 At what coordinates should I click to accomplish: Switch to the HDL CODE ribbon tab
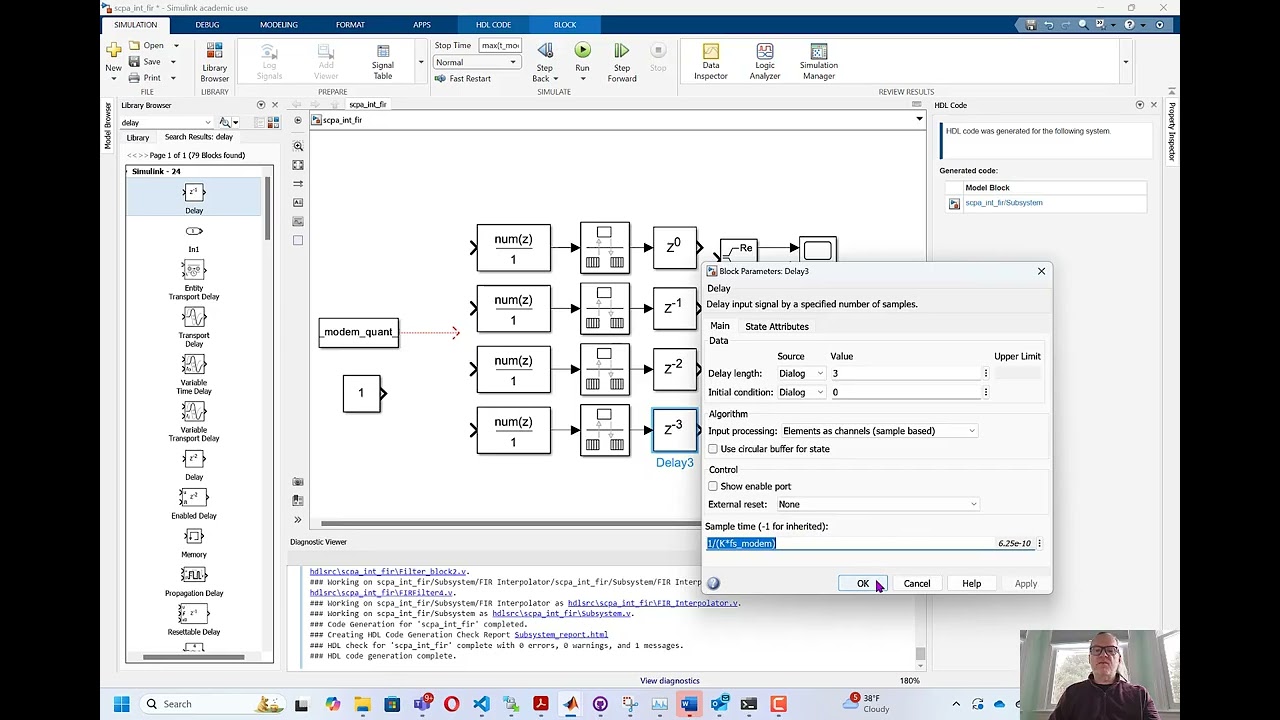point(493,24)
